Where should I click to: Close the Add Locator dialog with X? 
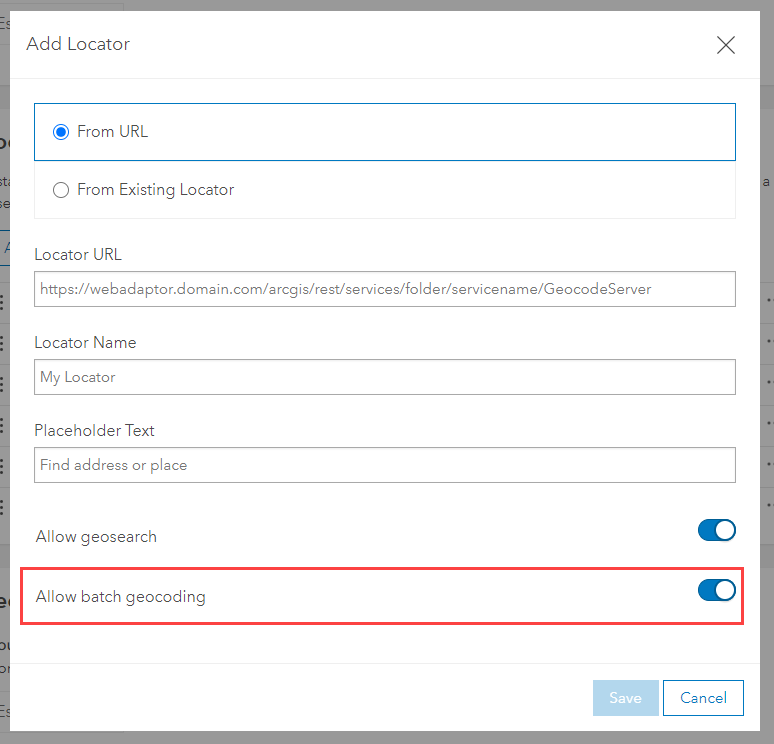coord(726,45)
